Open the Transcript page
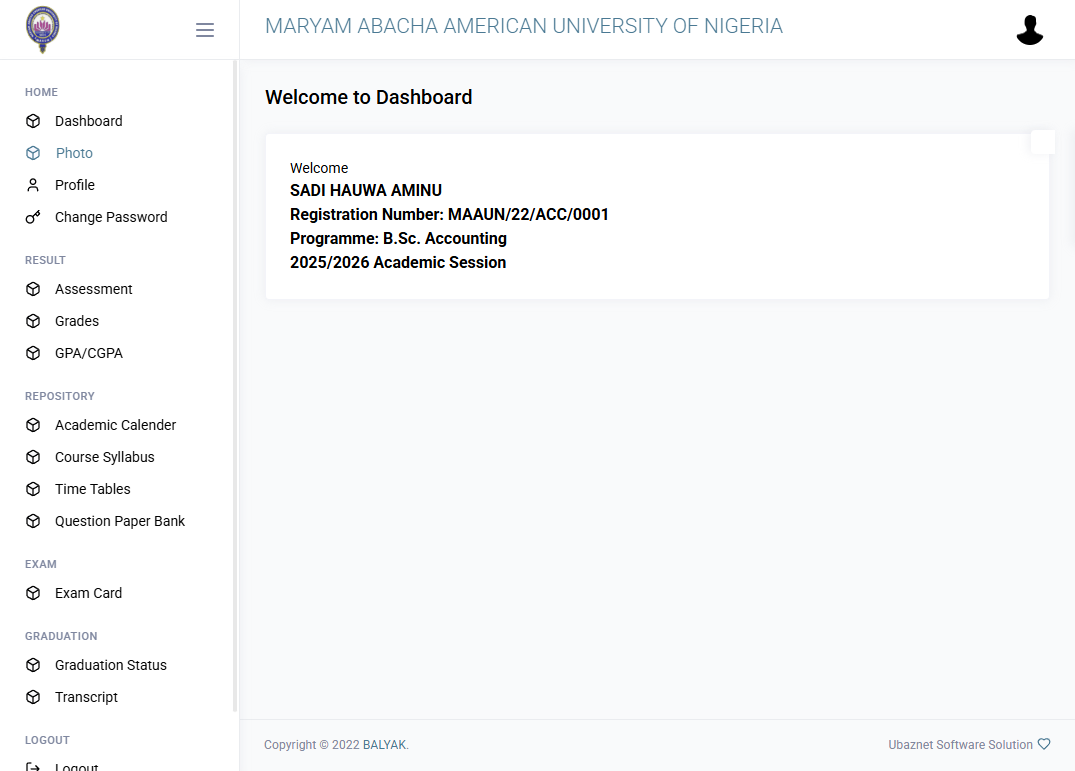The height and width of the screenshot is (771, 1075). [86, 698]
